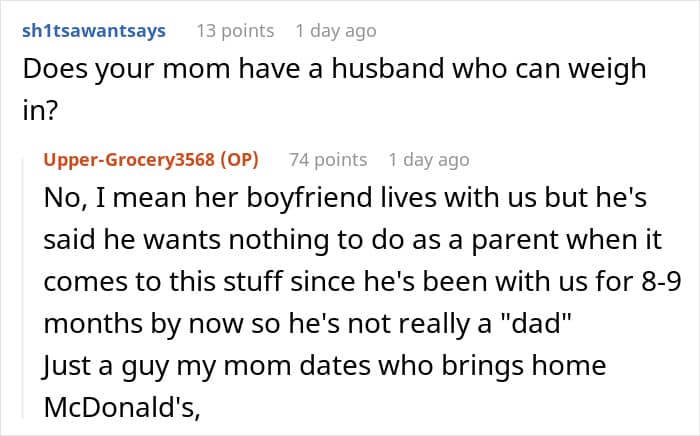Click the "74 points" reply score
The width and height of the screenshot is (700, 436).
[x=328, y=159]
